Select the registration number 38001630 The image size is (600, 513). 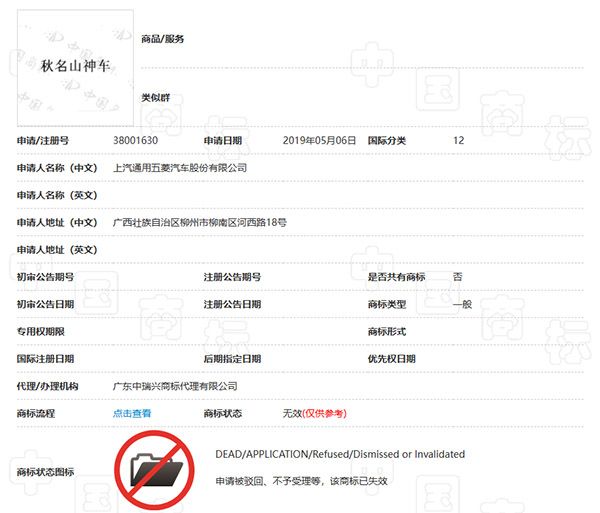click(136, 141)
